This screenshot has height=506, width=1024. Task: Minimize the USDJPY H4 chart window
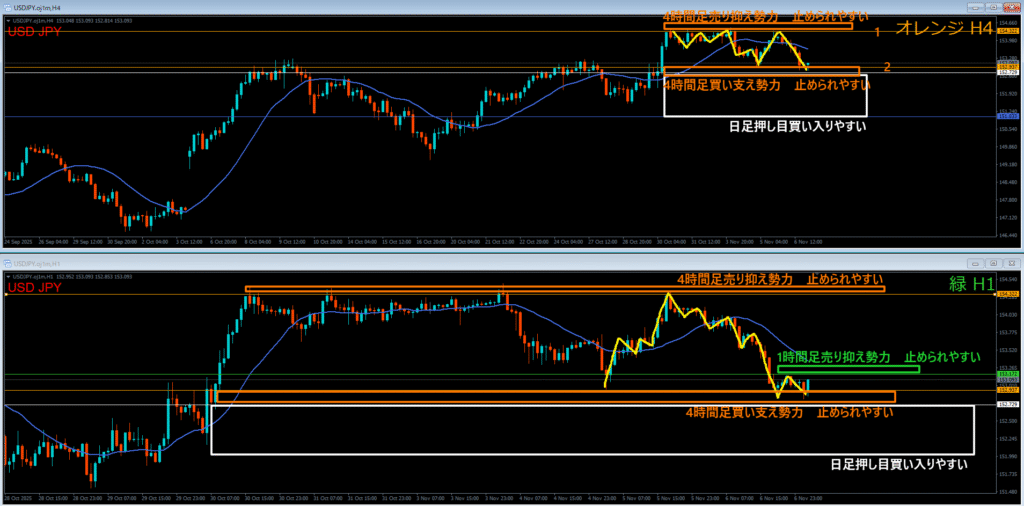click(978, 7)
